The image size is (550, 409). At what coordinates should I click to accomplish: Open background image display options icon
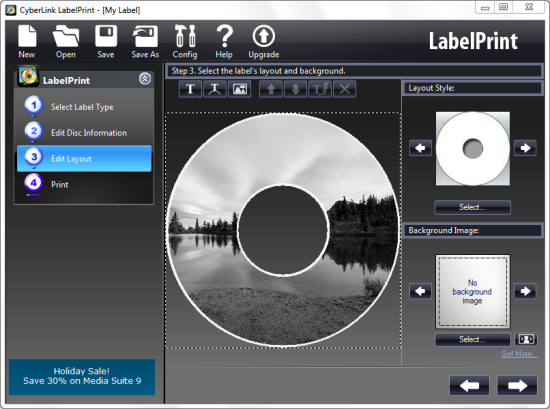pos(526,339)
